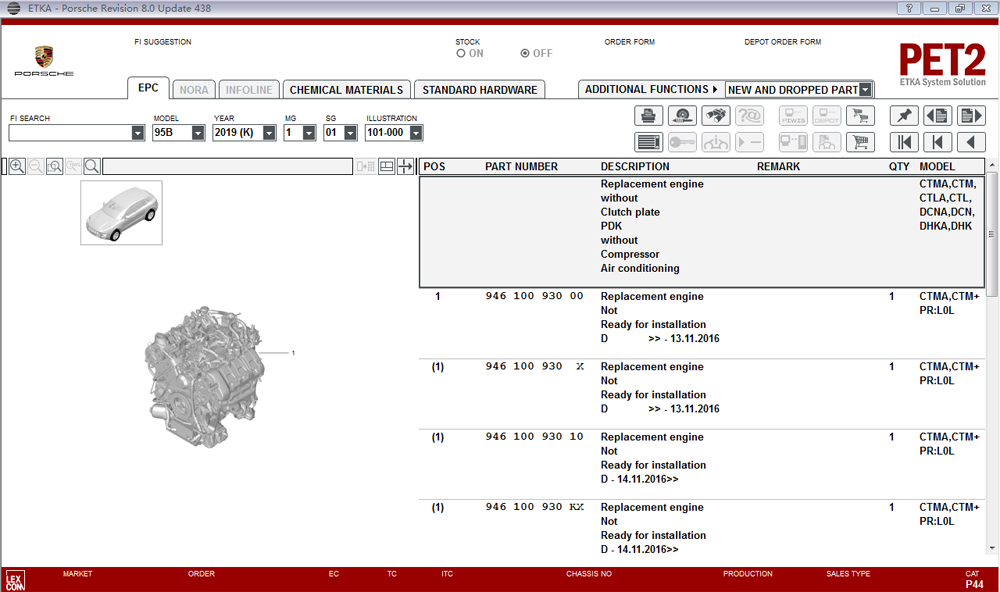Screen dimensions: 1000x592
Task: Click the single left arrow icon
Action: pos(971,142)
